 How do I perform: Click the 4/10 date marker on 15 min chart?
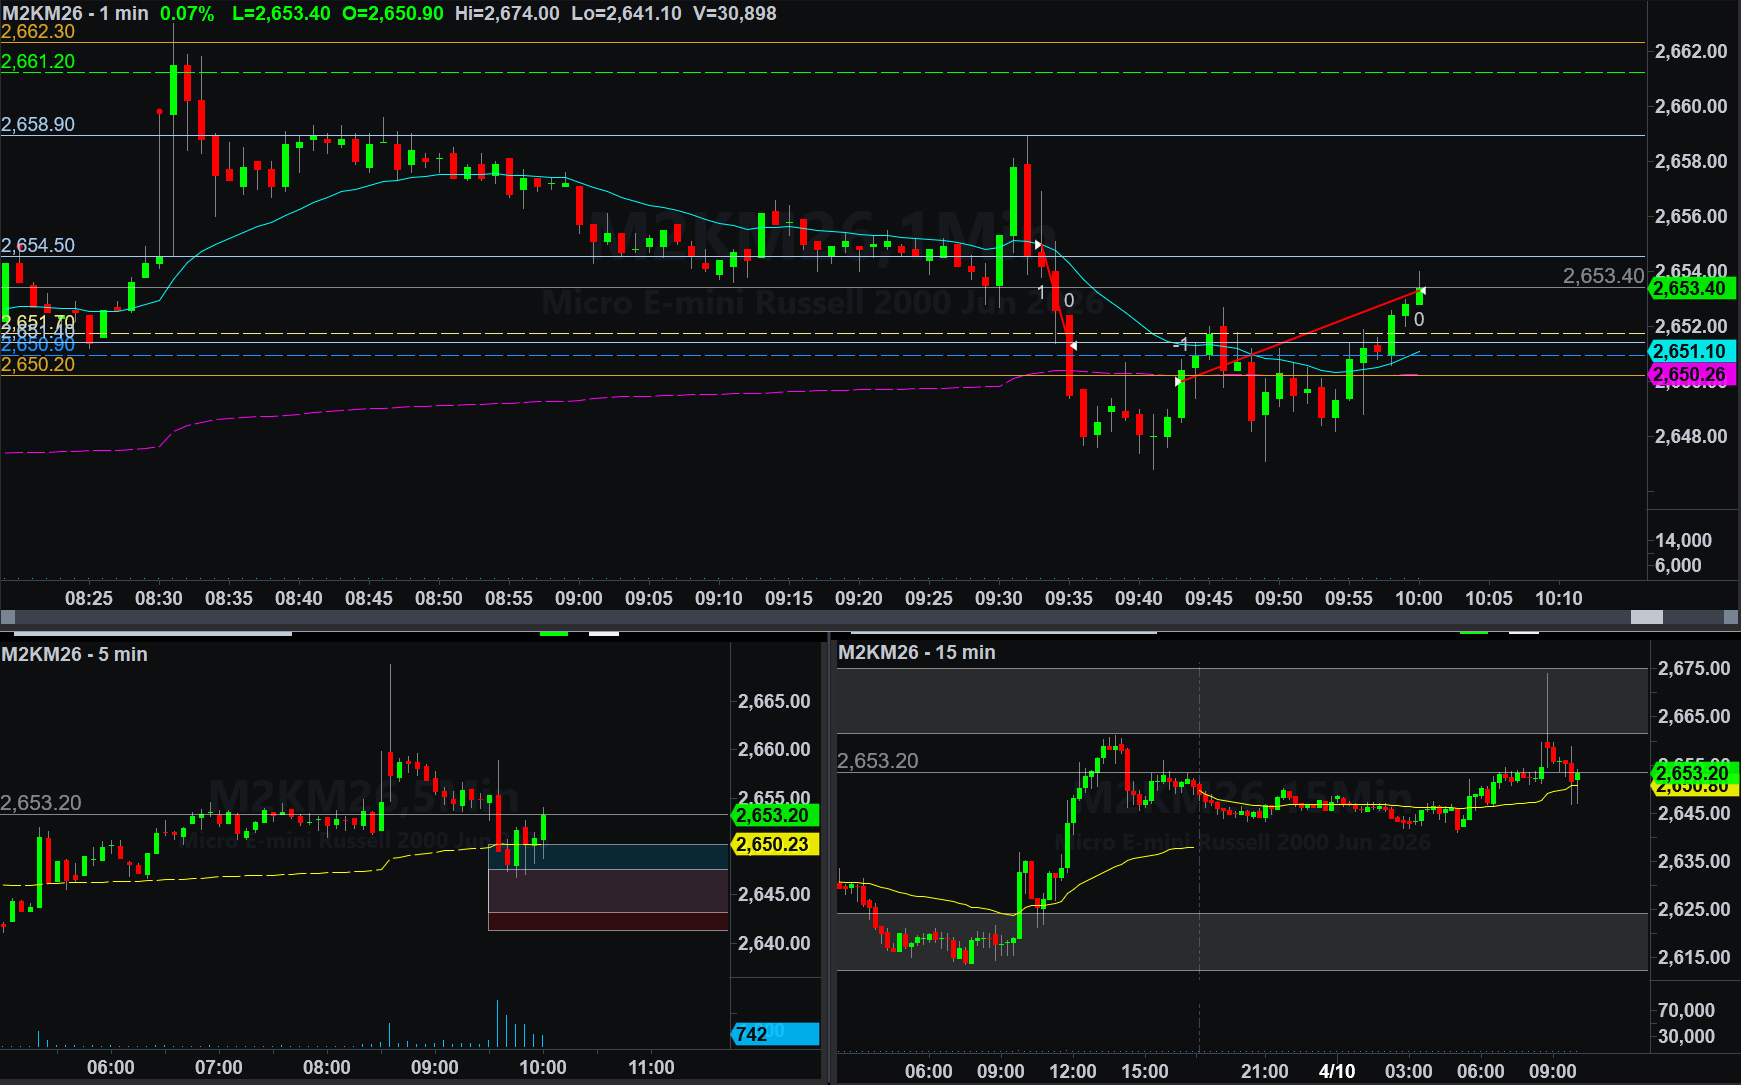(x=1337, y=1071)
